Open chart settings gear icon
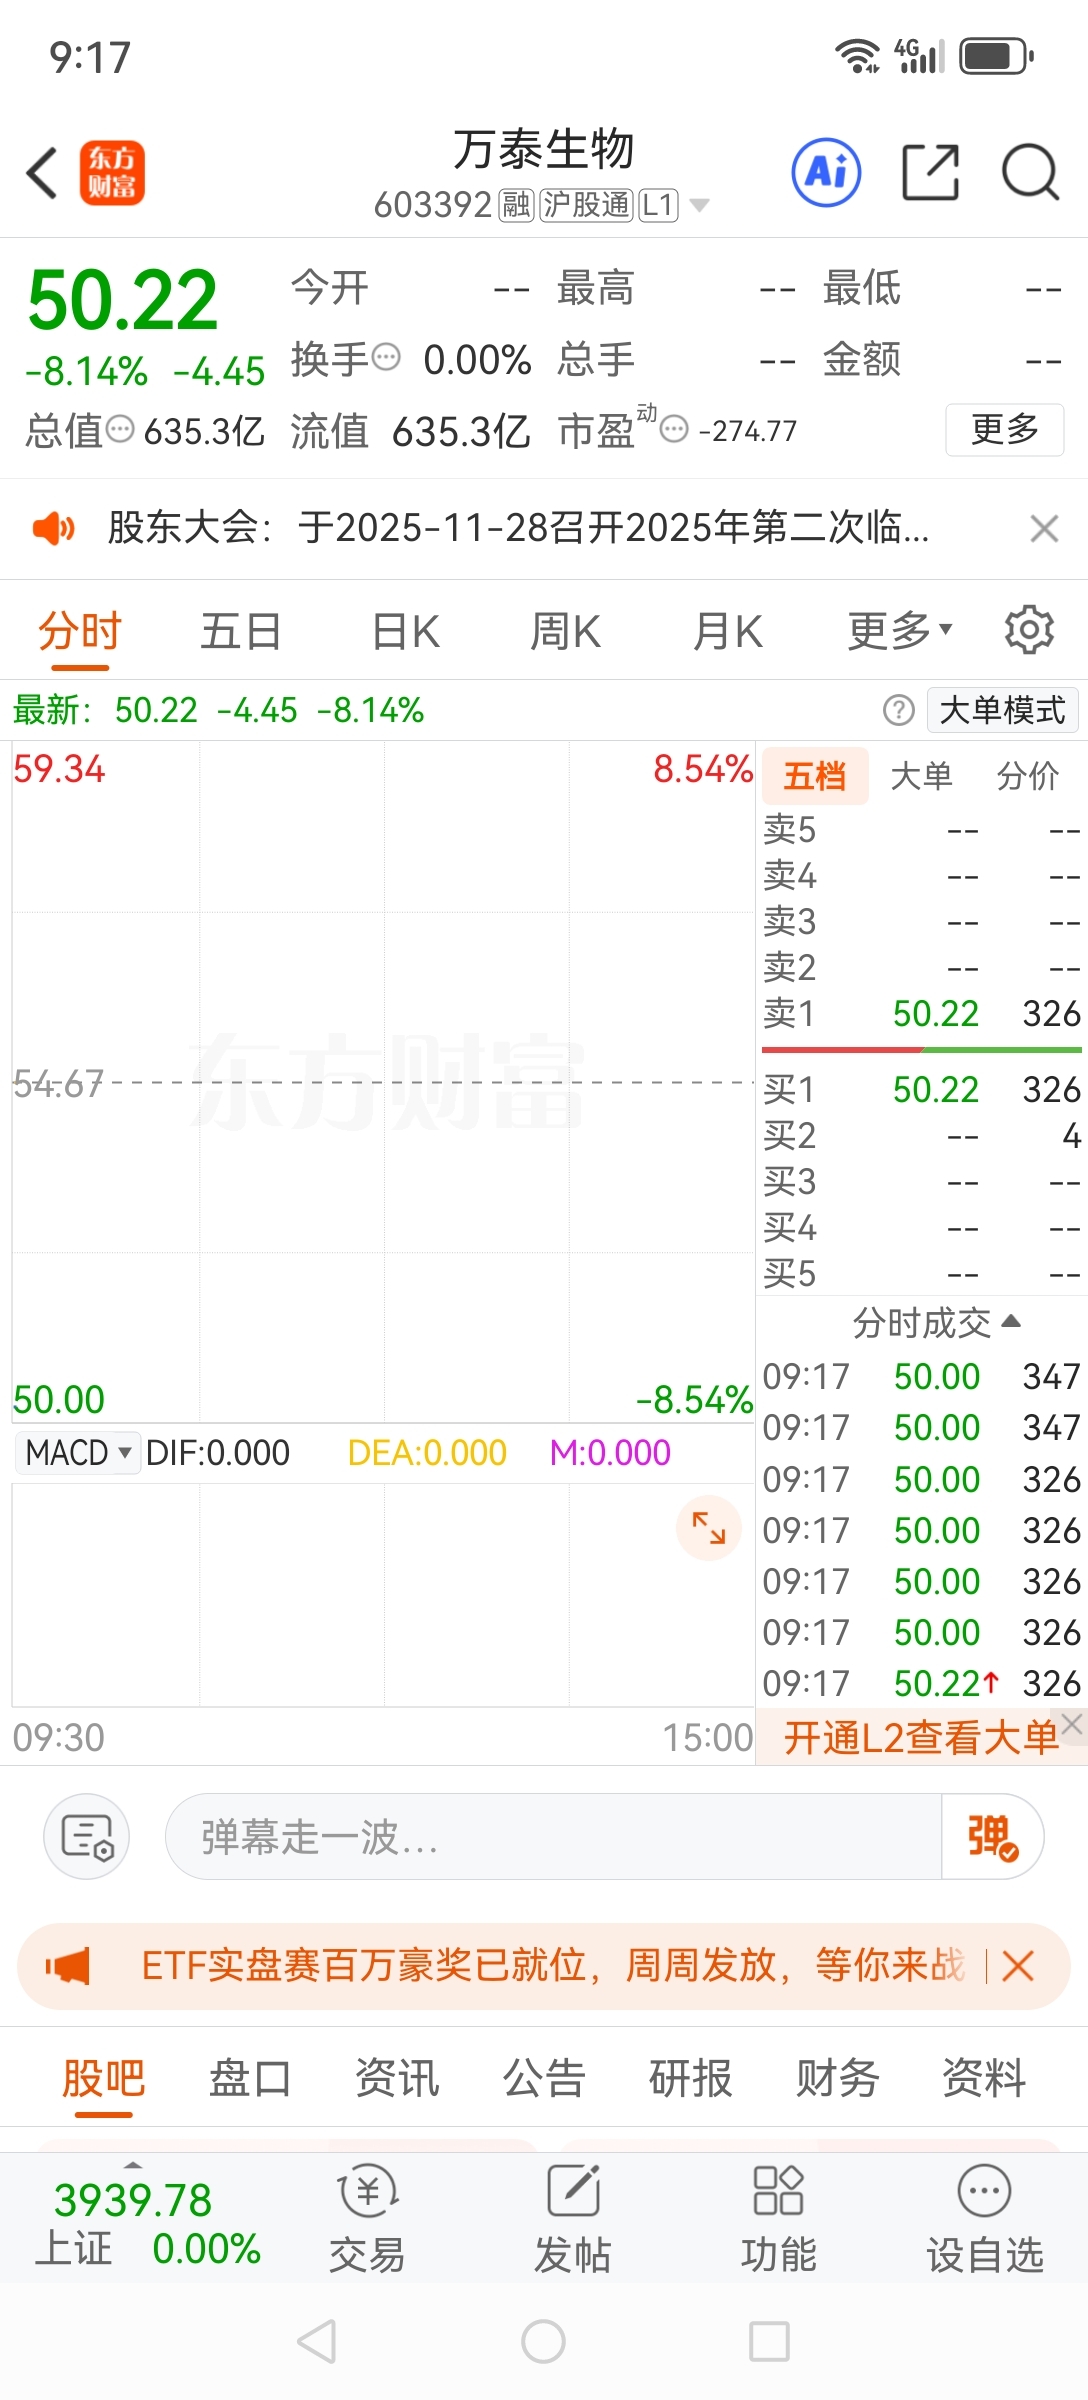Viewport: 1088px width, 2400px height. tap(1029, 630)
